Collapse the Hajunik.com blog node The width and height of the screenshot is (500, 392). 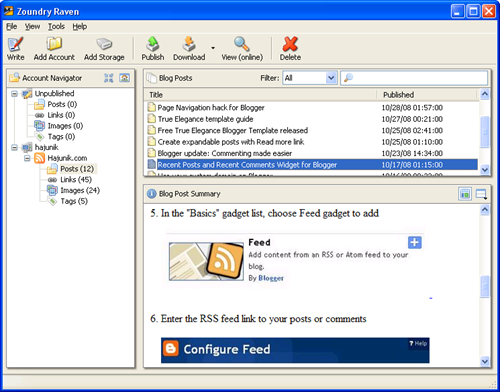tap(27, 158)
